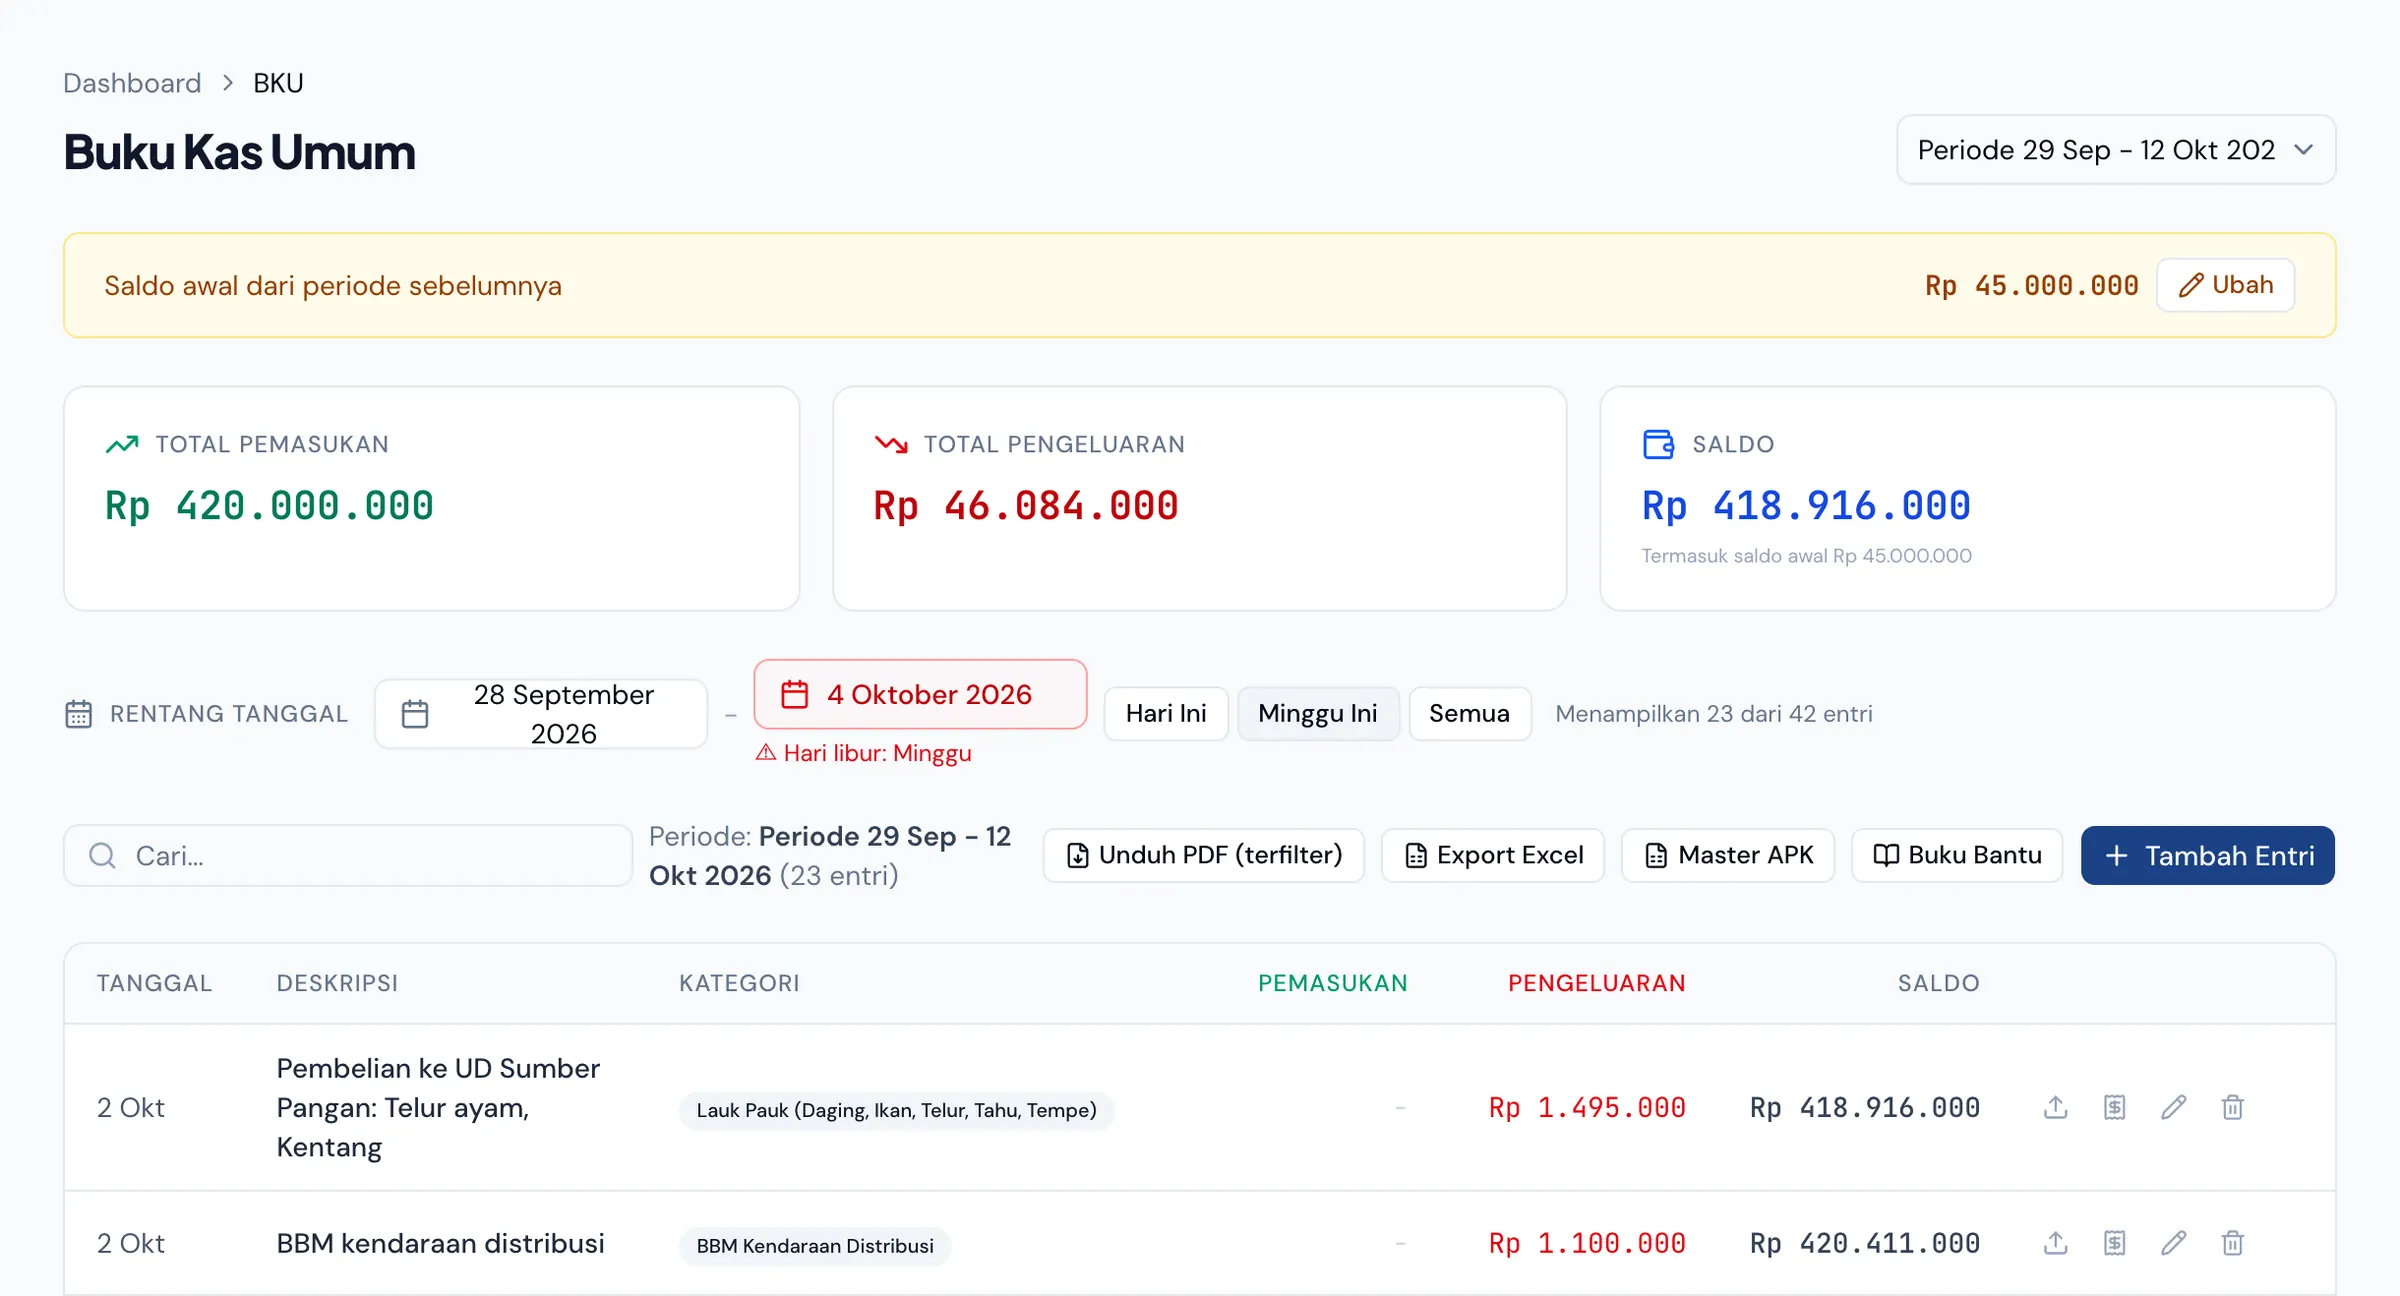Click the BBM Kendaraan Distribusi category tag
Viewport: 2400px width, 1296px height.
(x=815, y=1246)
